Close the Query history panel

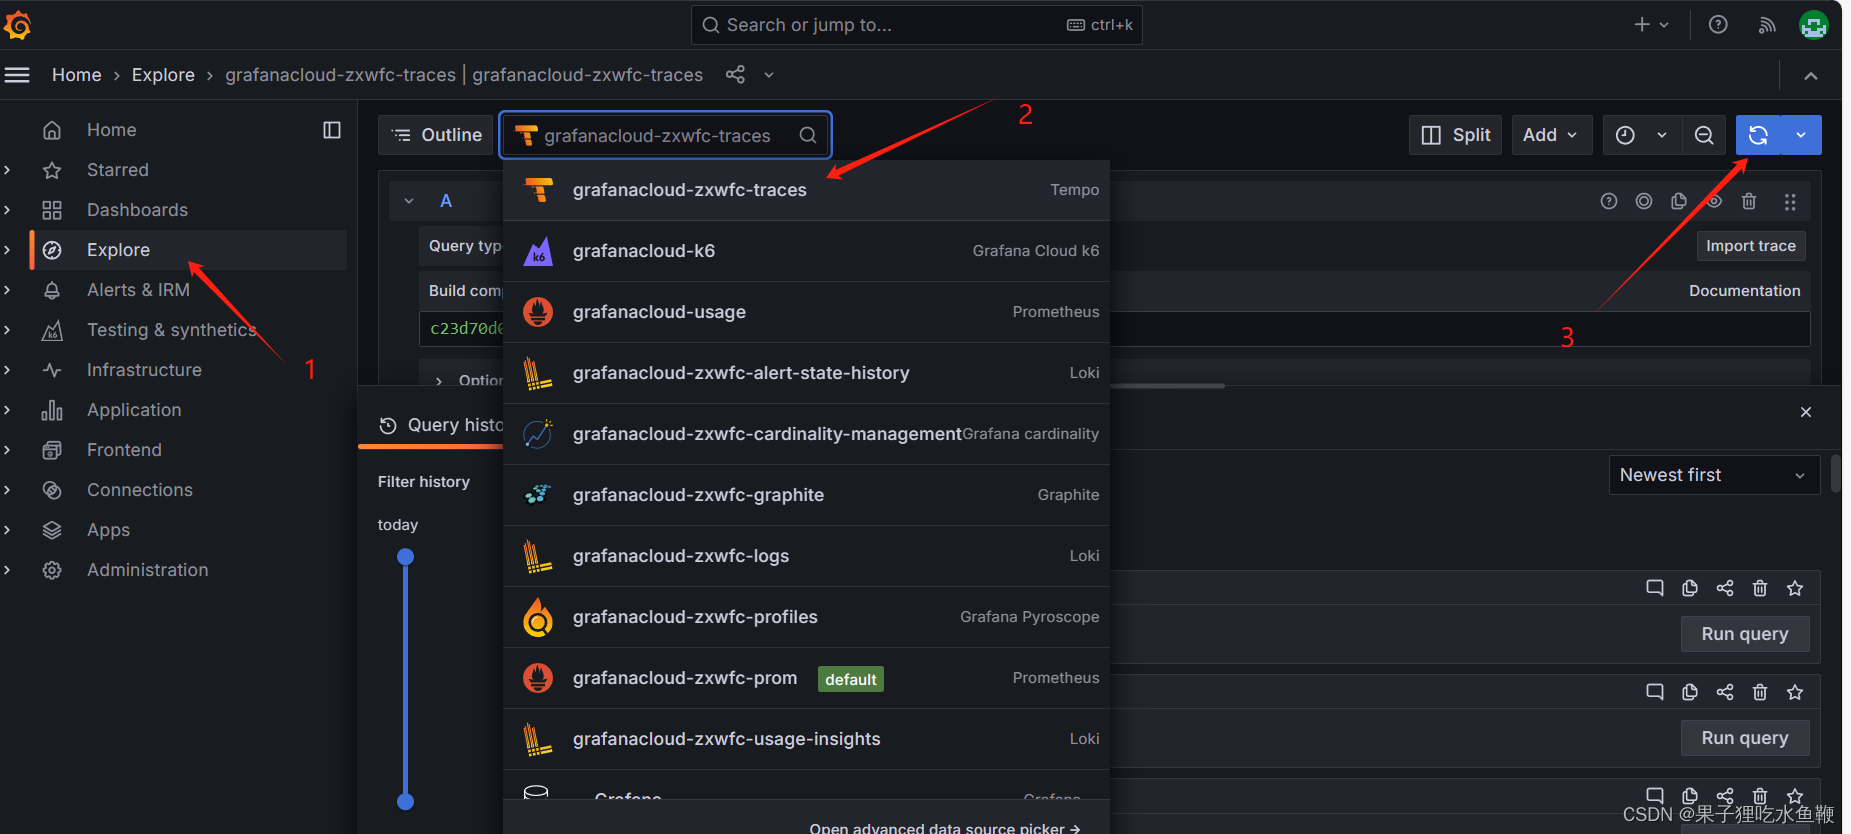pos(1806,412)
